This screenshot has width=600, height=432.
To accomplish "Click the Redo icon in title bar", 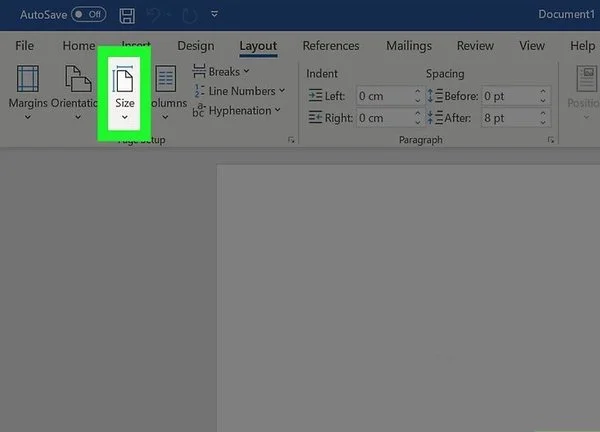I will pyautogui.click(x=189, y=16).
